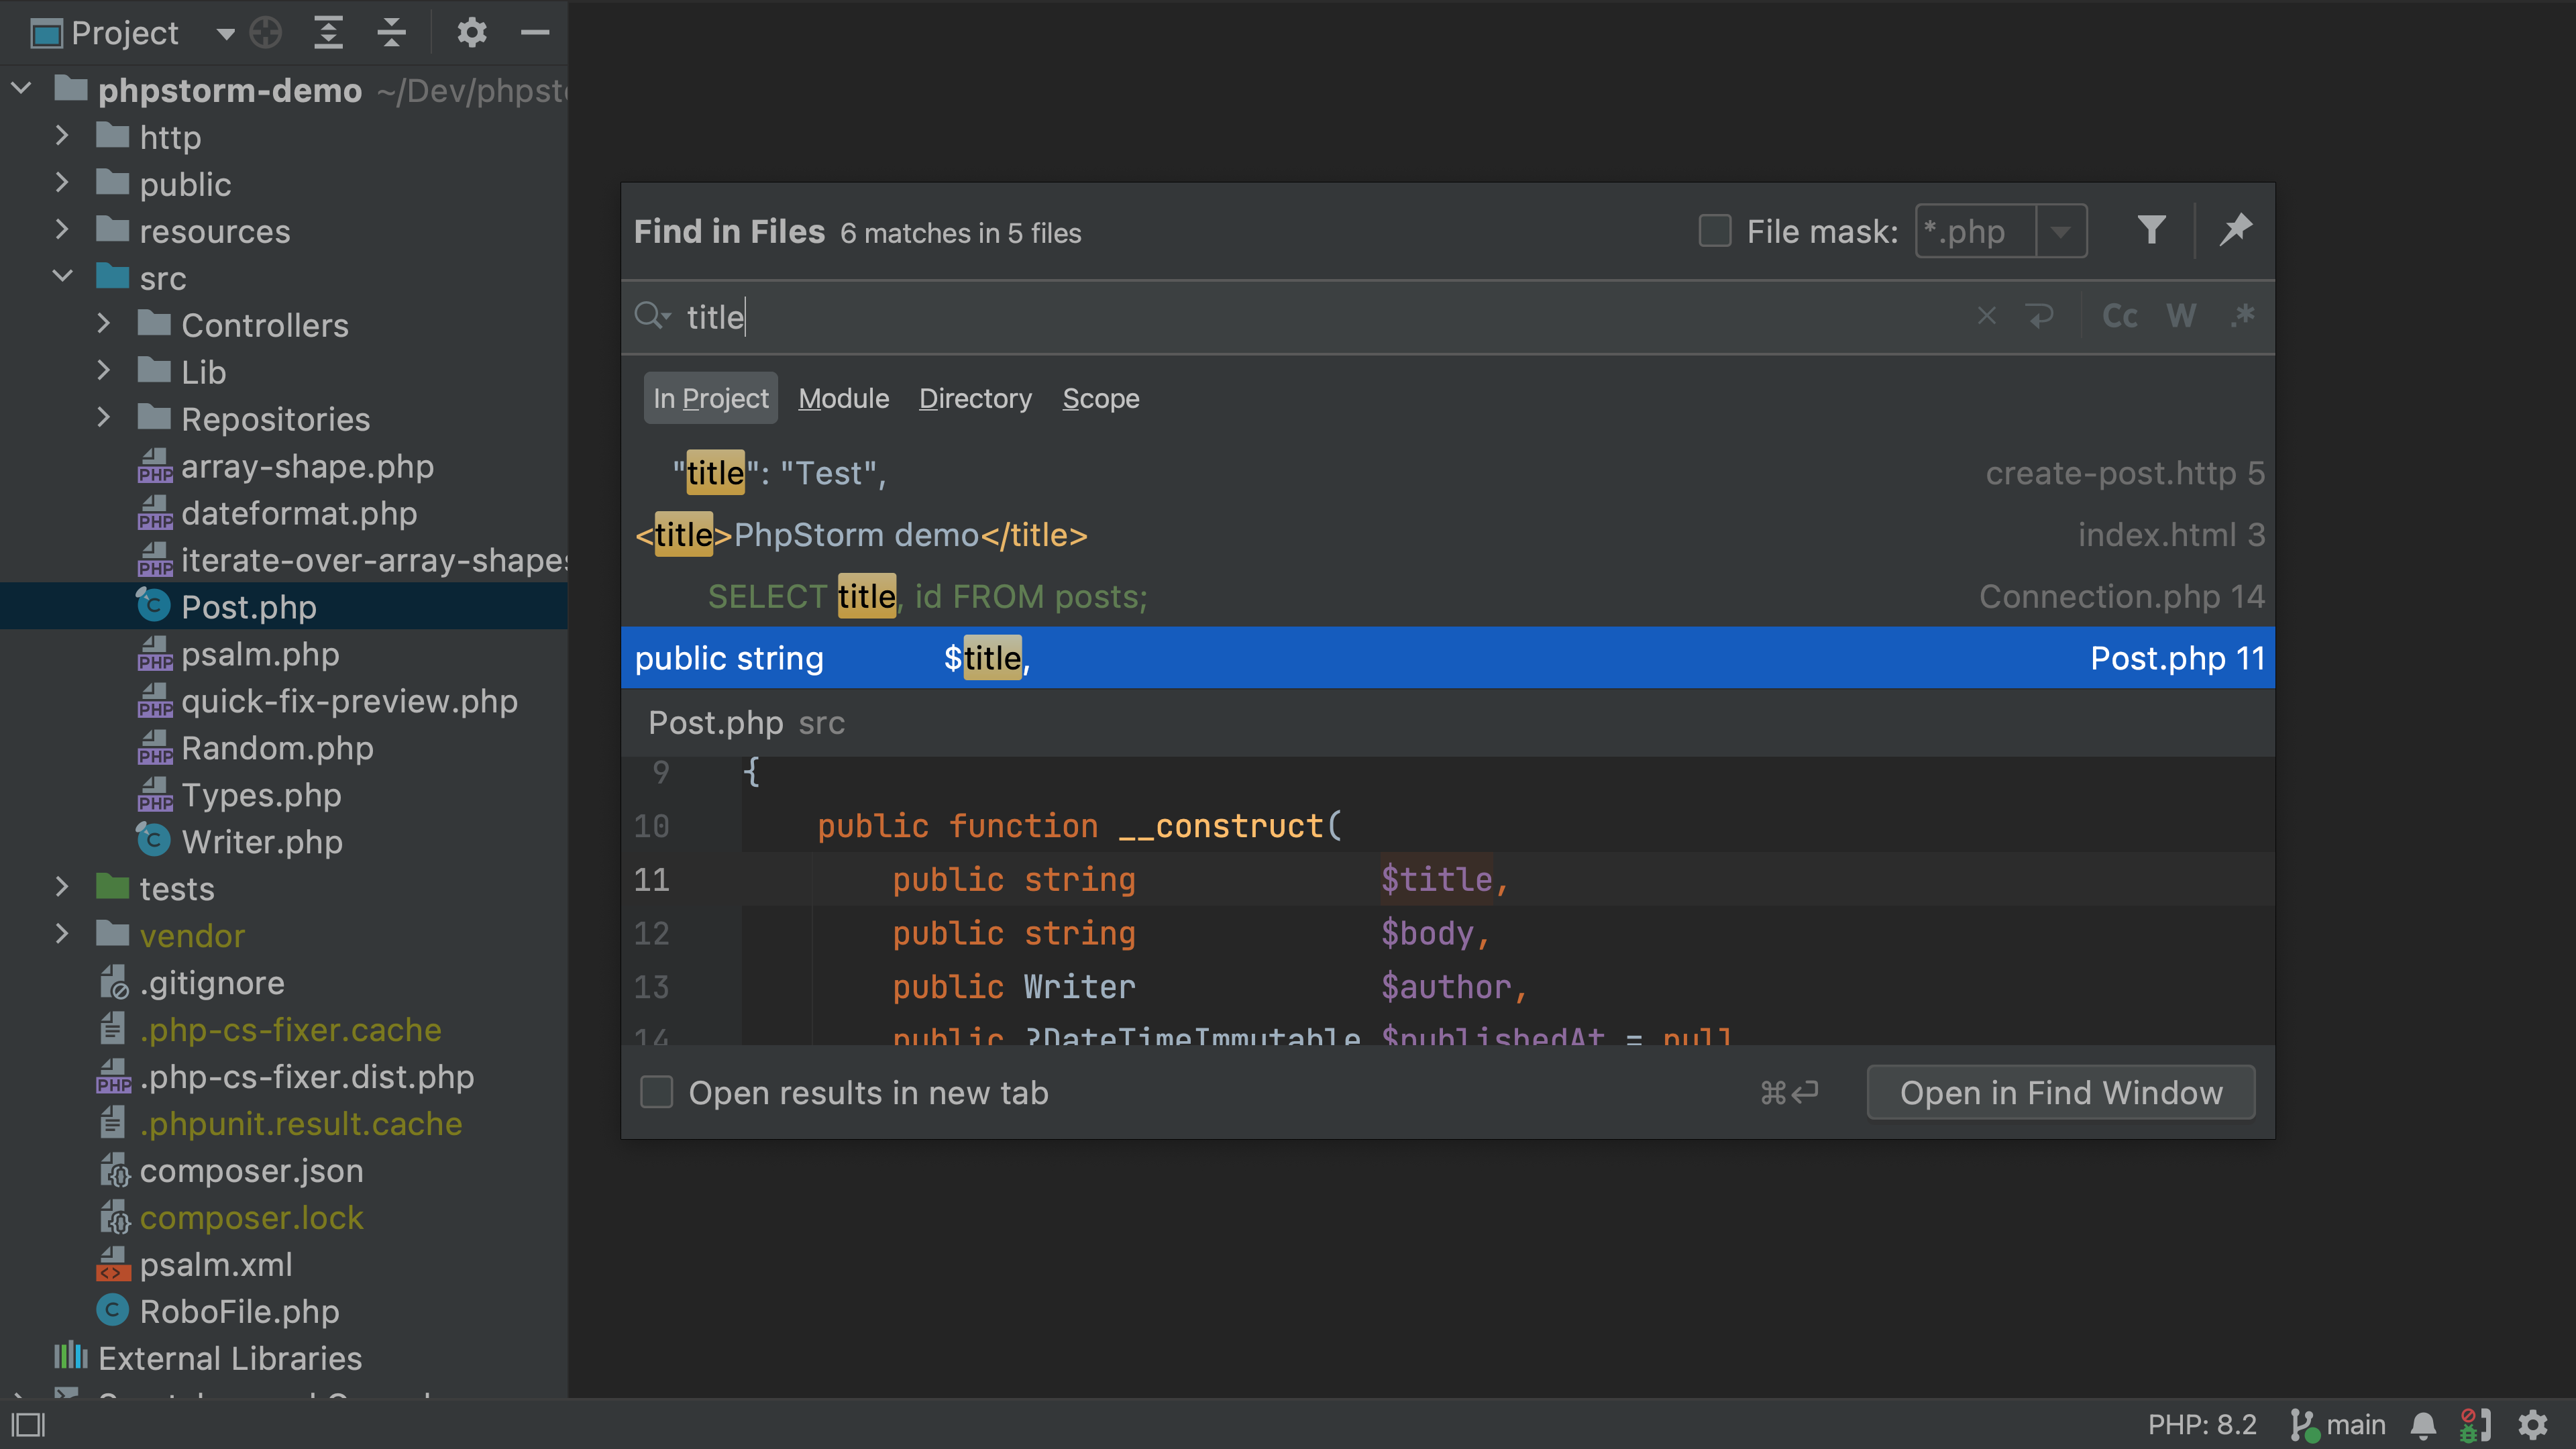2576x1449 pixels.
Task: Expand the Lib folder
Action: [104, 371]
